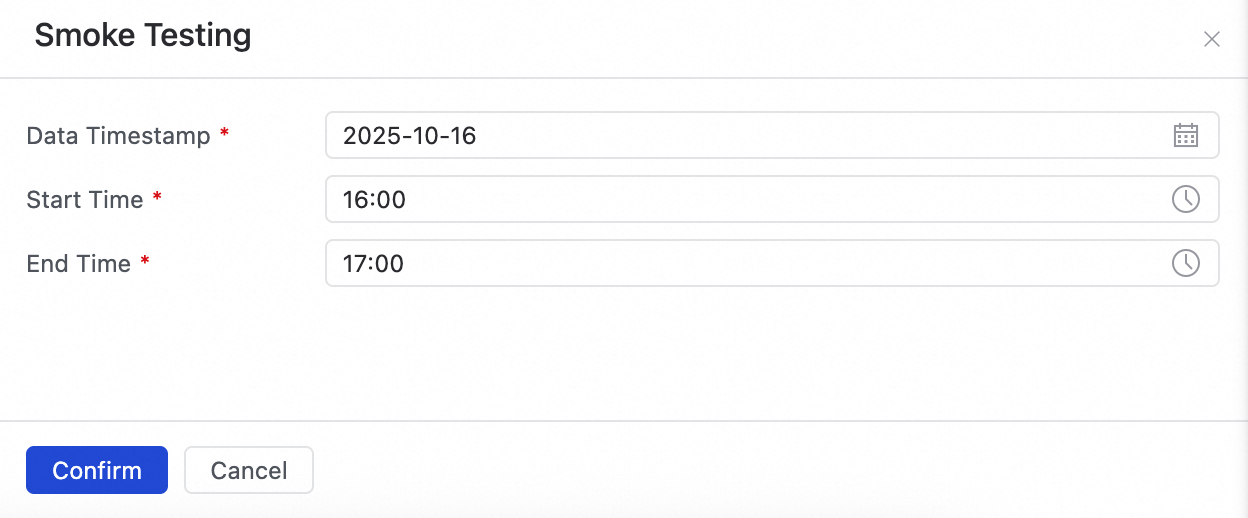Click the clock icon in Start Time field
Screen dimensions: 1248x518
coord(1185,199)
